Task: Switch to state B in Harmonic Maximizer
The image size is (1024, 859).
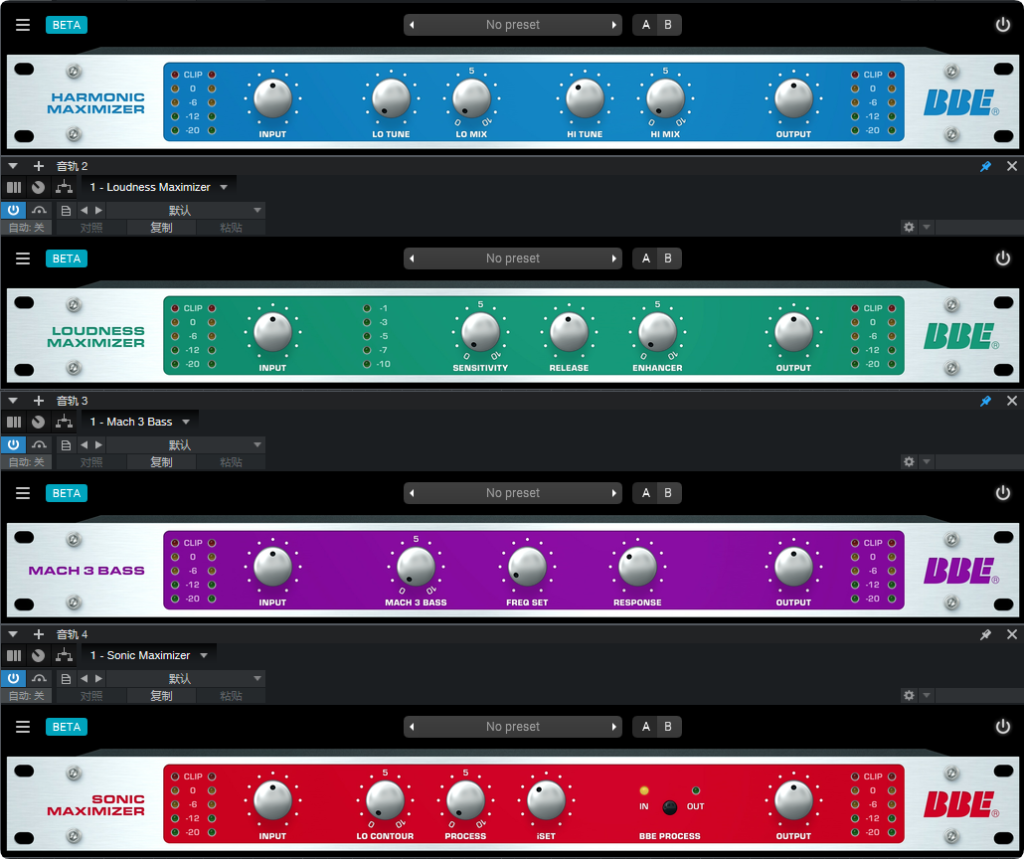Action: click(668, 25)
